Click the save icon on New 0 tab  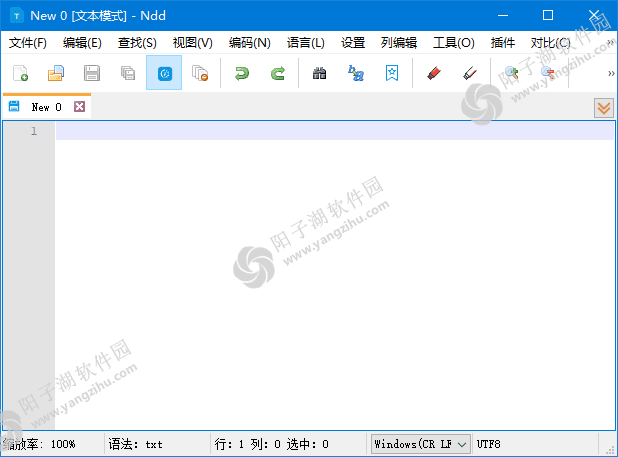14,106
